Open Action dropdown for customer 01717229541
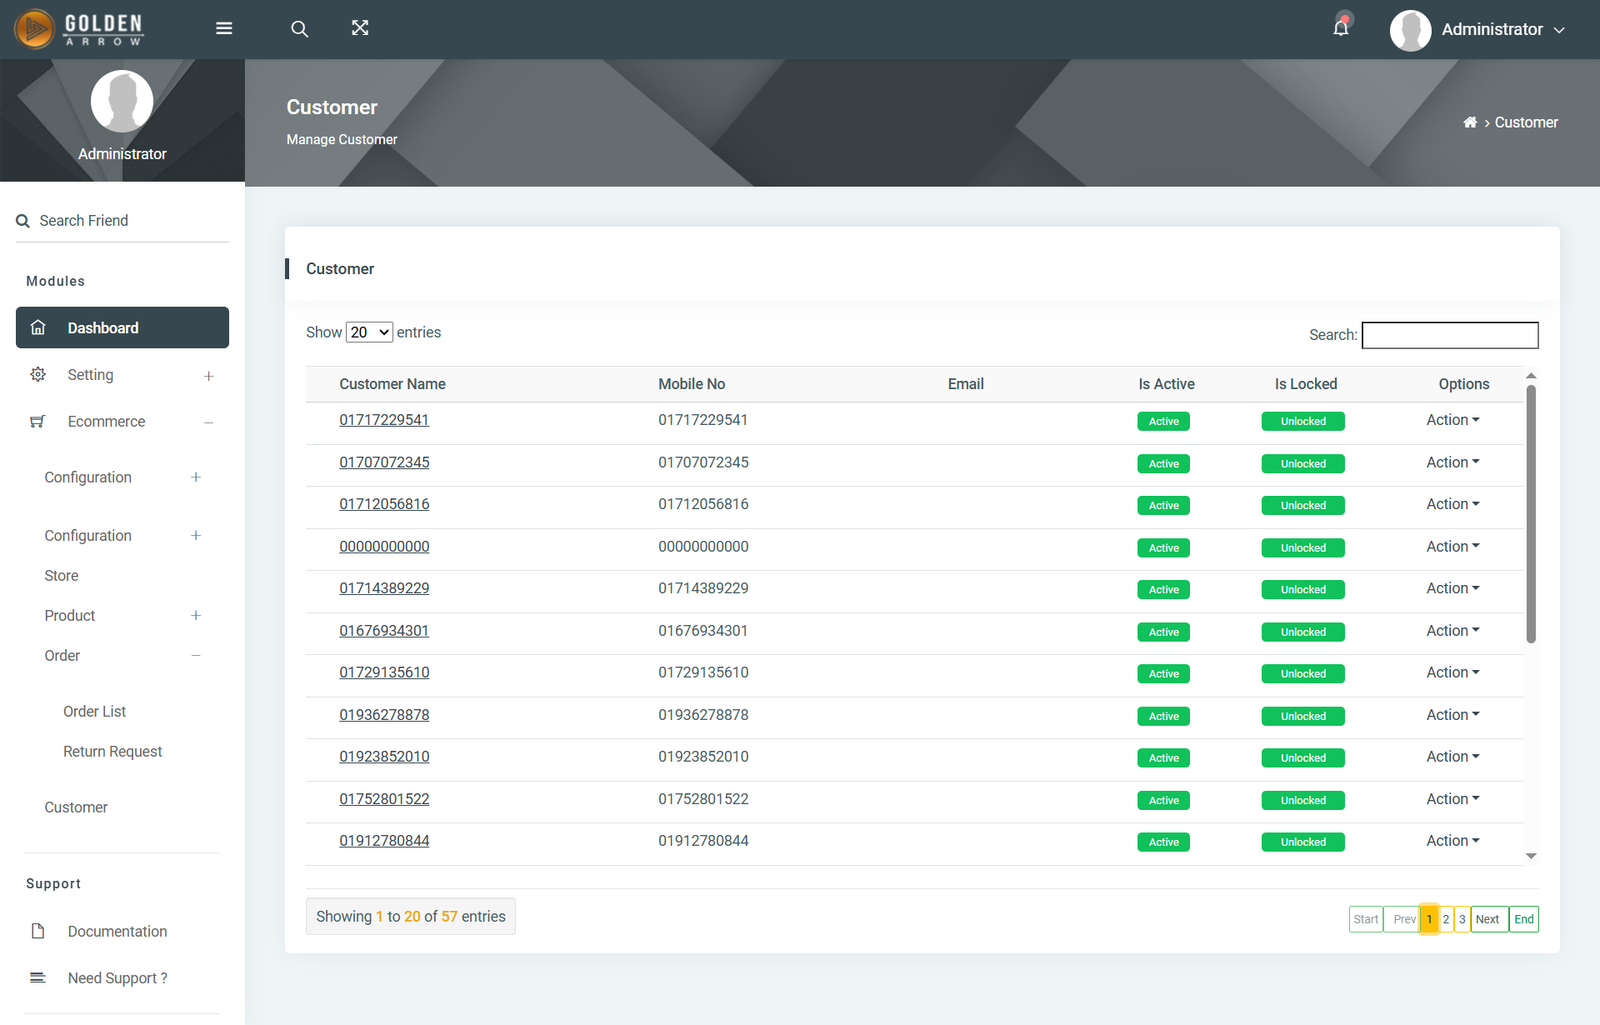 (x=1452, y=421)
